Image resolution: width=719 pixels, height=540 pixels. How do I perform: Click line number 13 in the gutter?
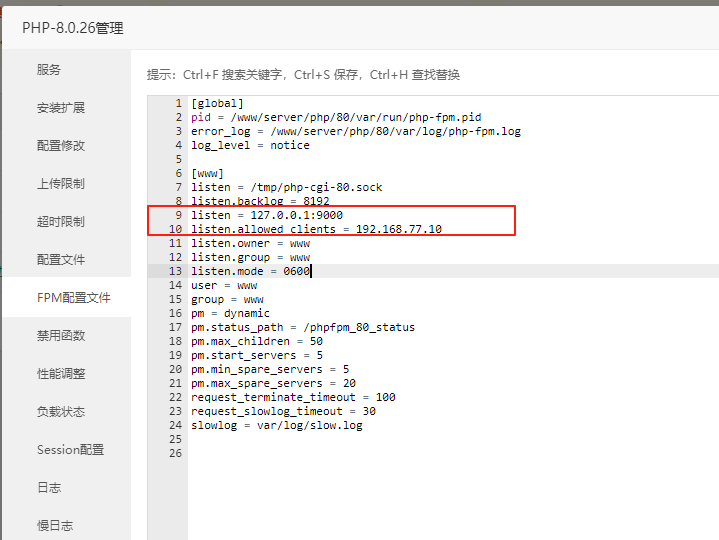pos(177,271)
